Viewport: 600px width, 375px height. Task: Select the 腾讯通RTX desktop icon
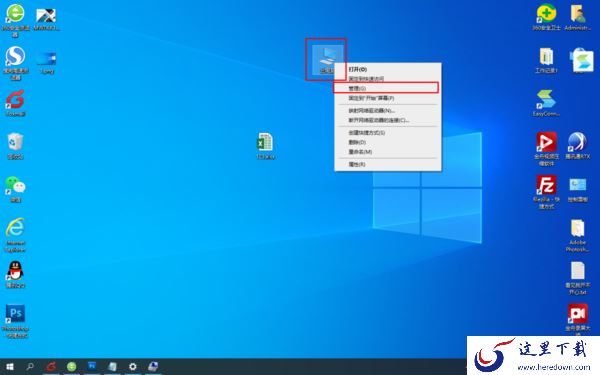(x=578, y=146)
